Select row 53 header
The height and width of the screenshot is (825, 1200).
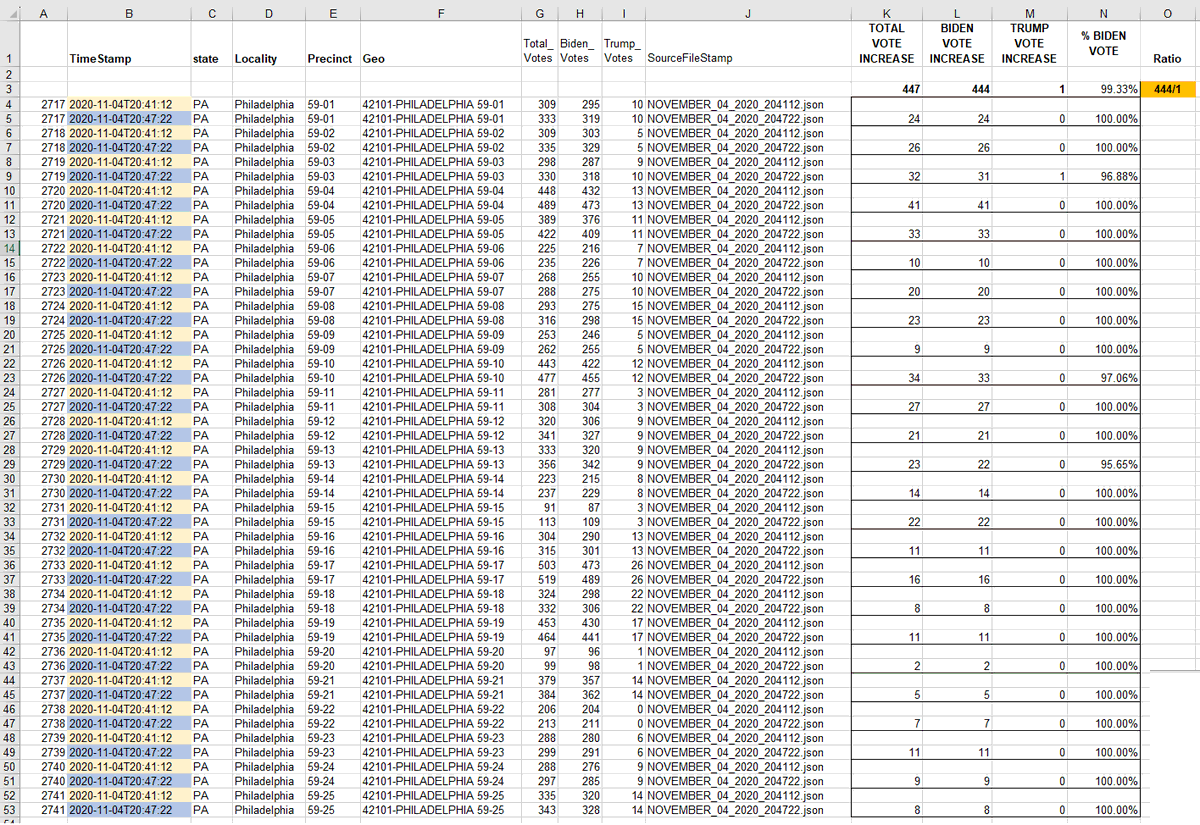tap(10, 809)
